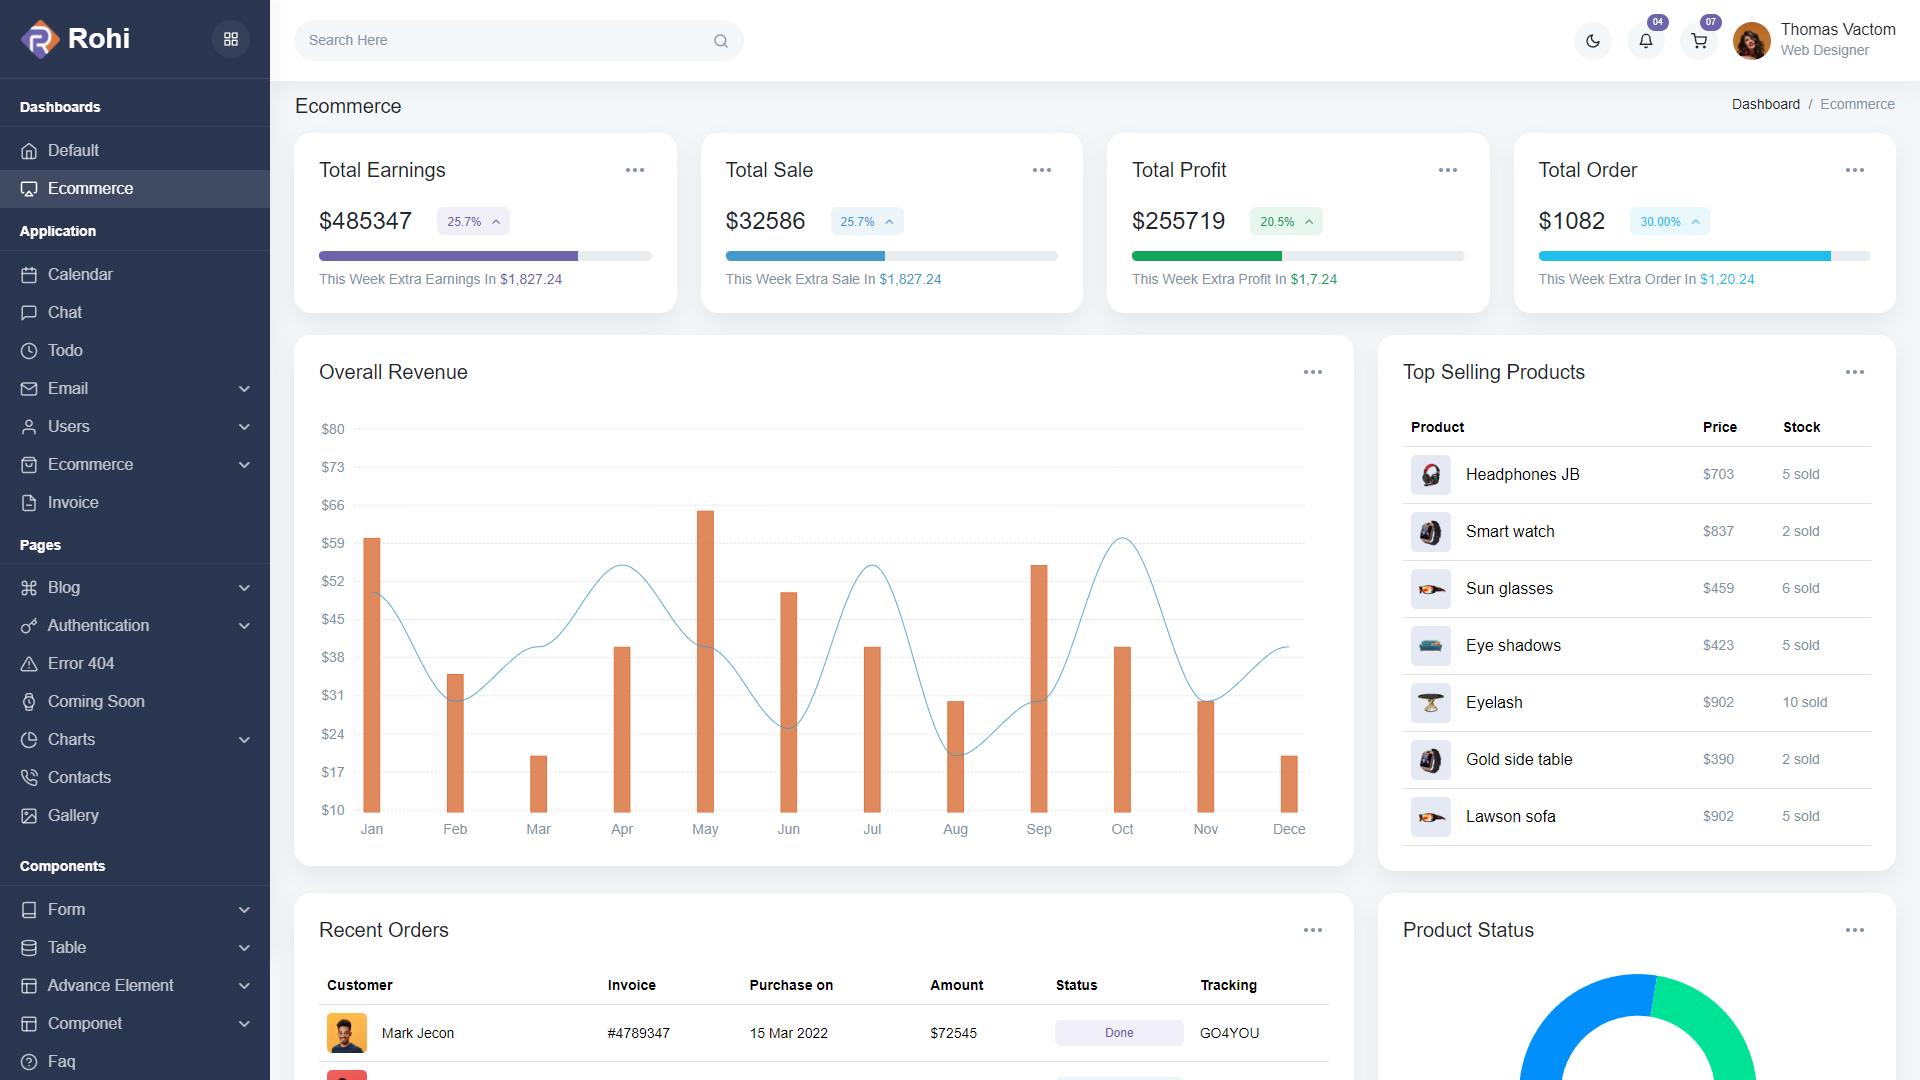Screen dimensions: 1920x1080
Task: Click the sidebar grid toggle icon
Action: click(231, 39)
